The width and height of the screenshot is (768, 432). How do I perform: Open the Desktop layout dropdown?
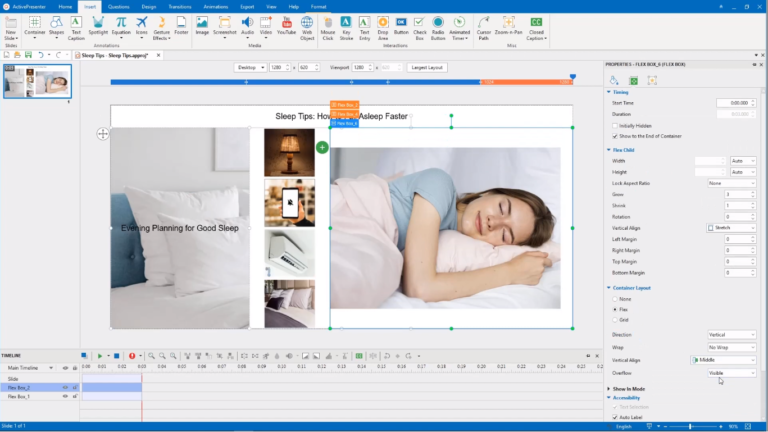coord(250,68)
